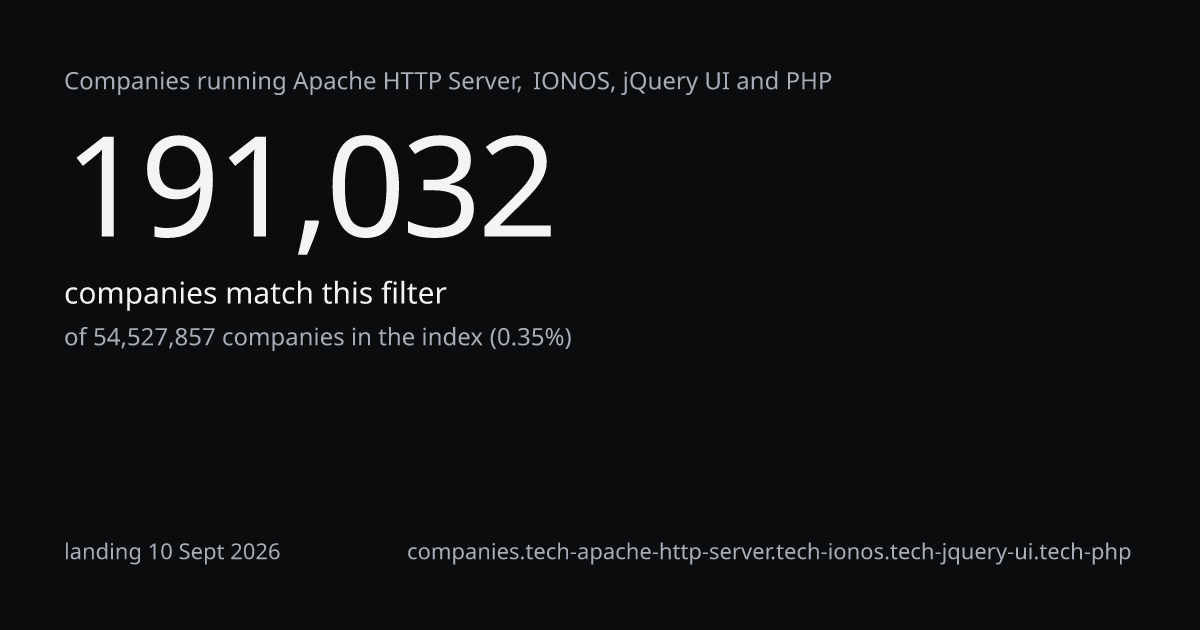The height and width of the screenshot is (630, 1200).
Task: Select the 'Apache HTTP Server' text in the heading
Action: (405, 81)
